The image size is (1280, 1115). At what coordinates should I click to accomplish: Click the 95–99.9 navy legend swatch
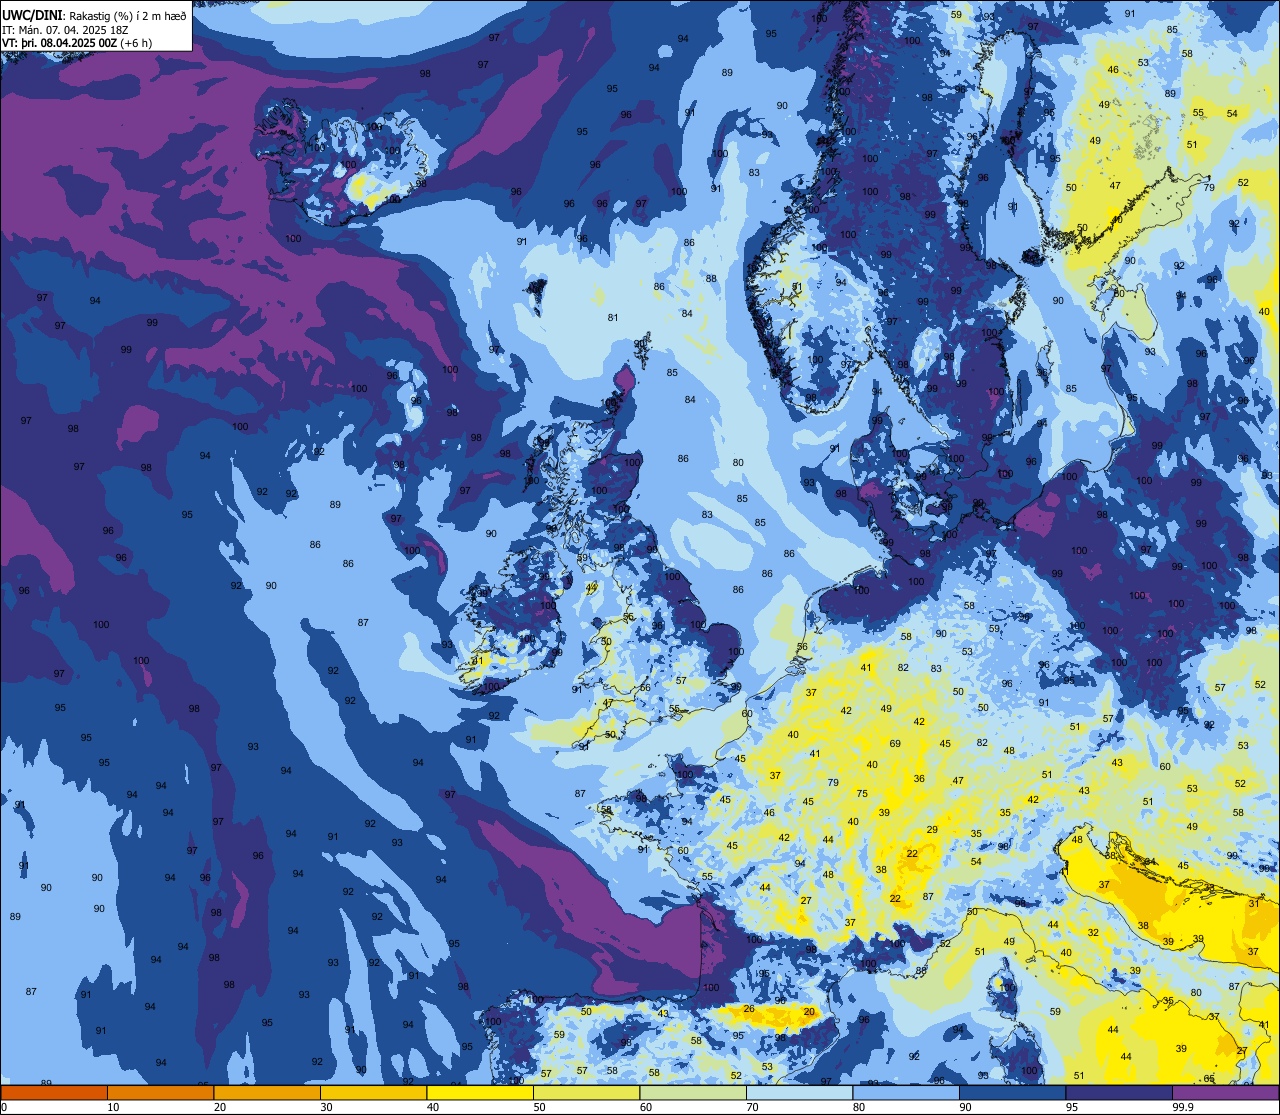click(1119, 1092)
